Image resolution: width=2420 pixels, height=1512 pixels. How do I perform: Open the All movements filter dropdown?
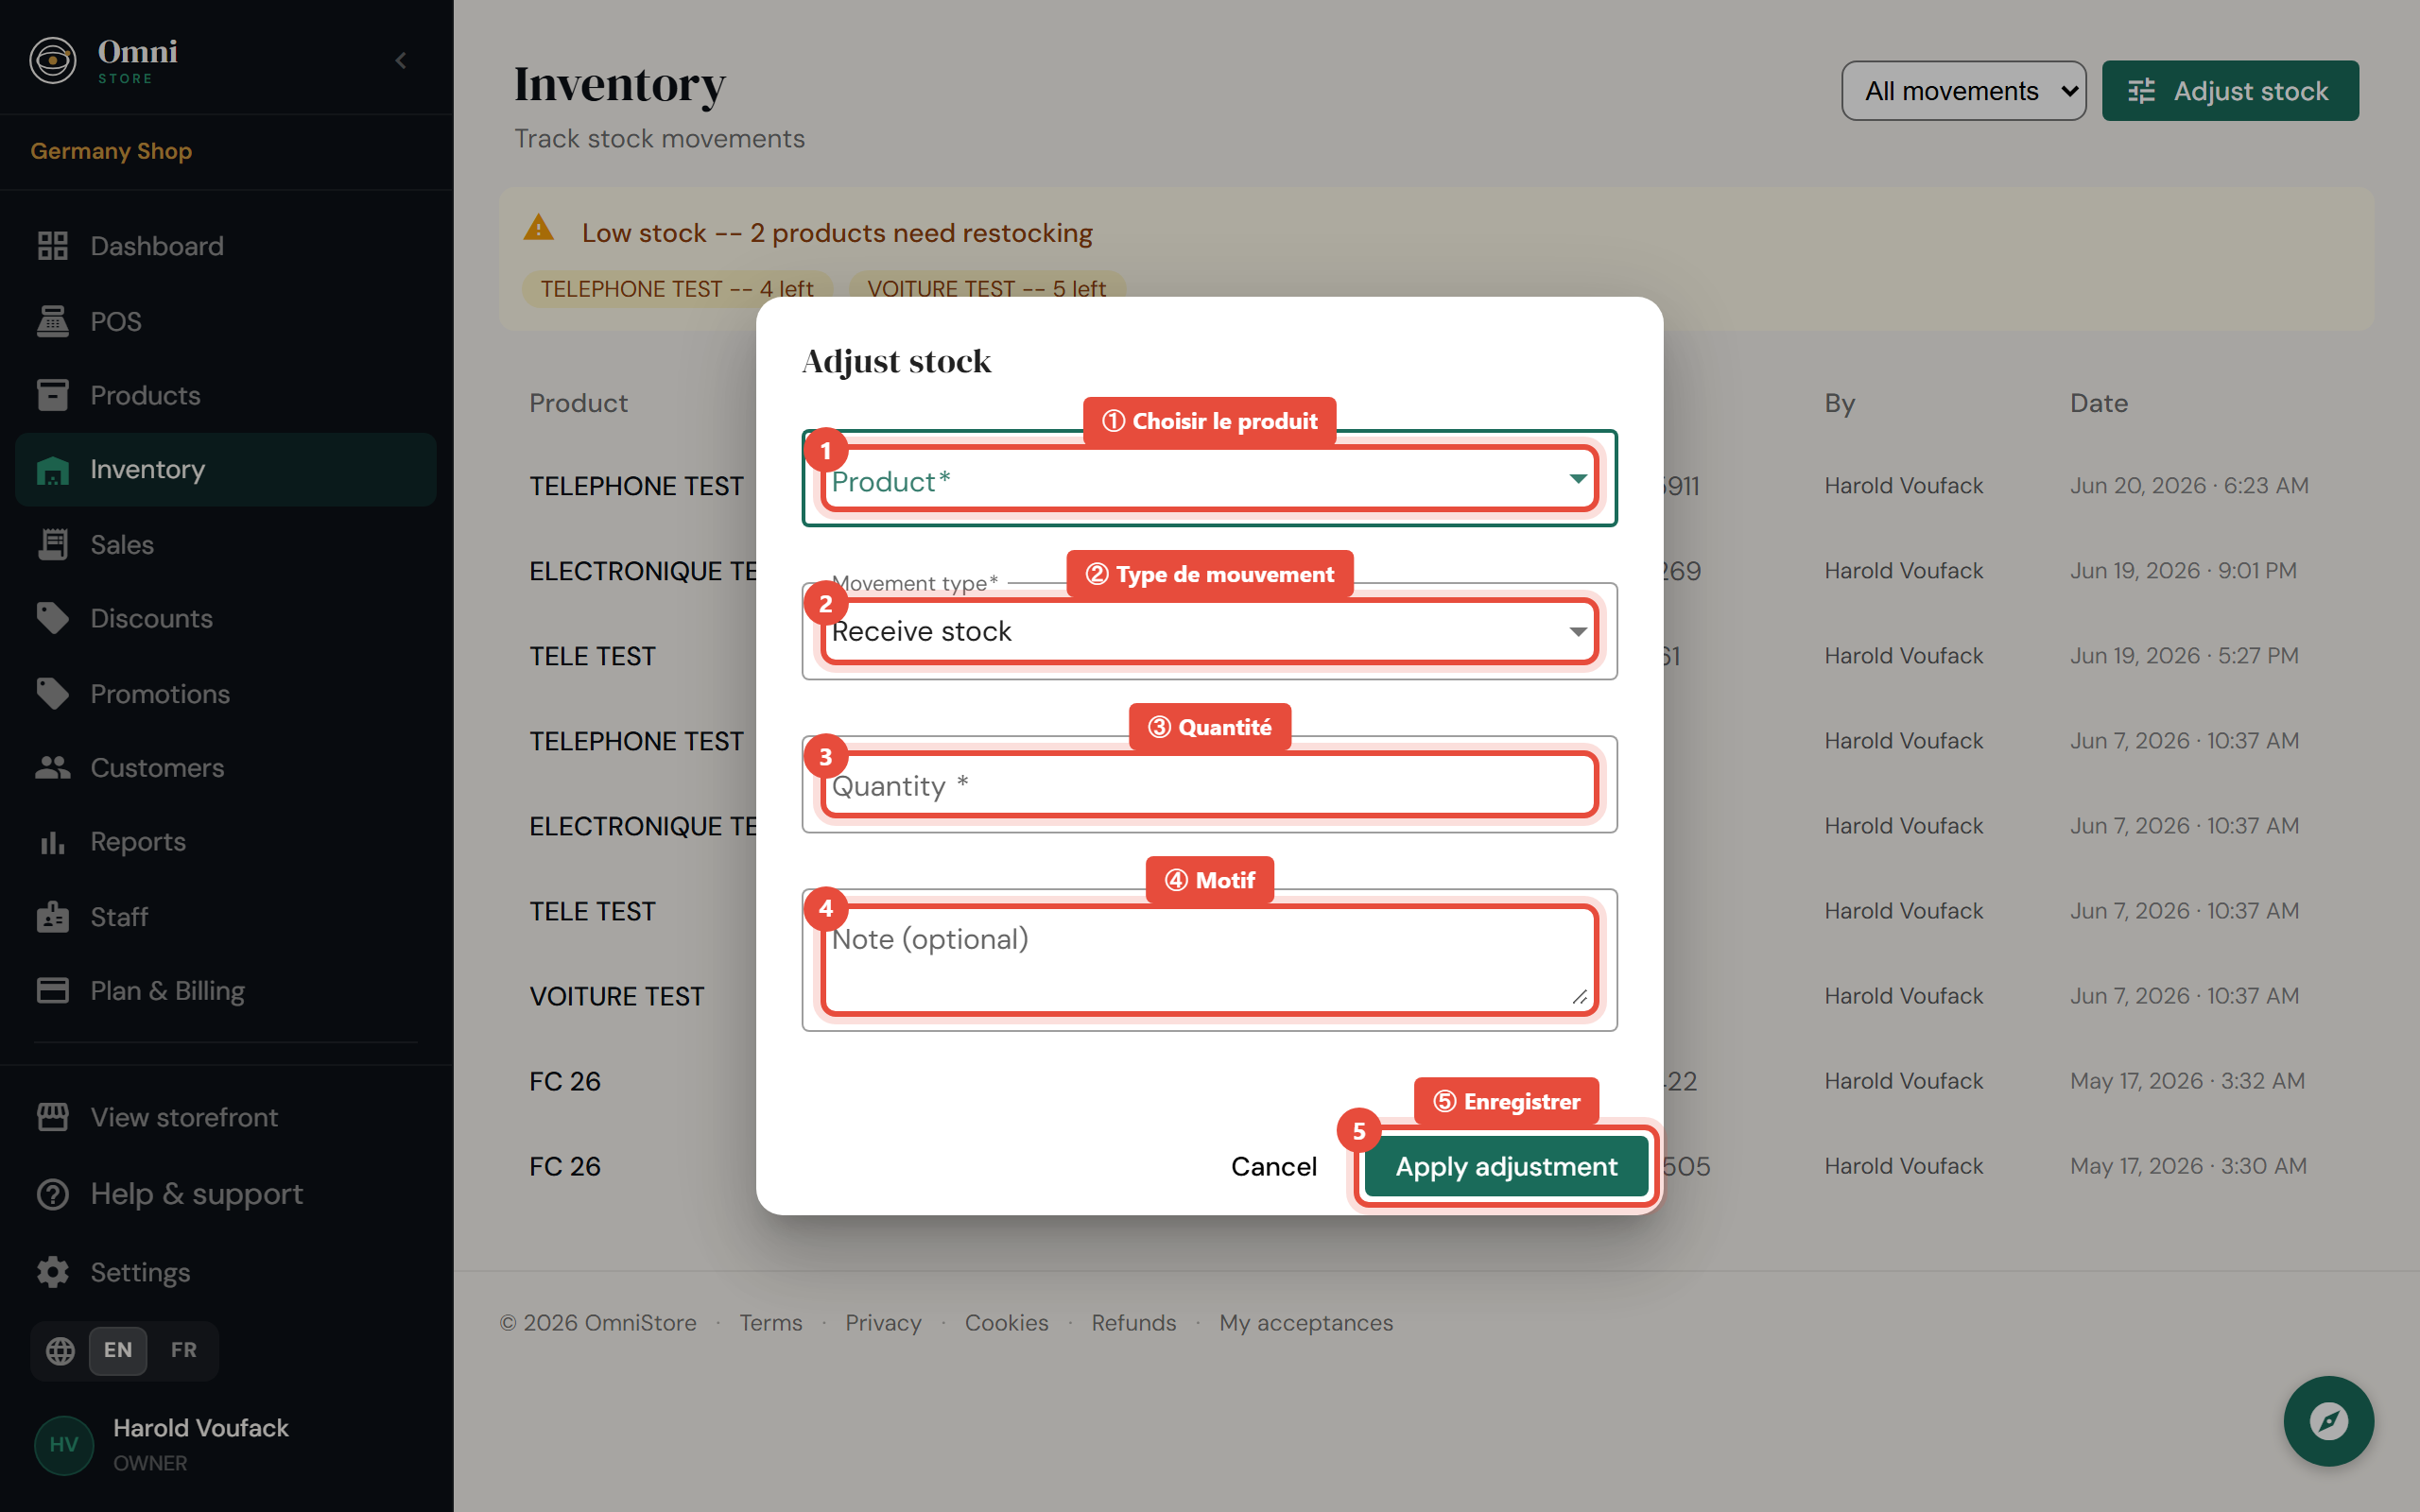coord(1963,91)
